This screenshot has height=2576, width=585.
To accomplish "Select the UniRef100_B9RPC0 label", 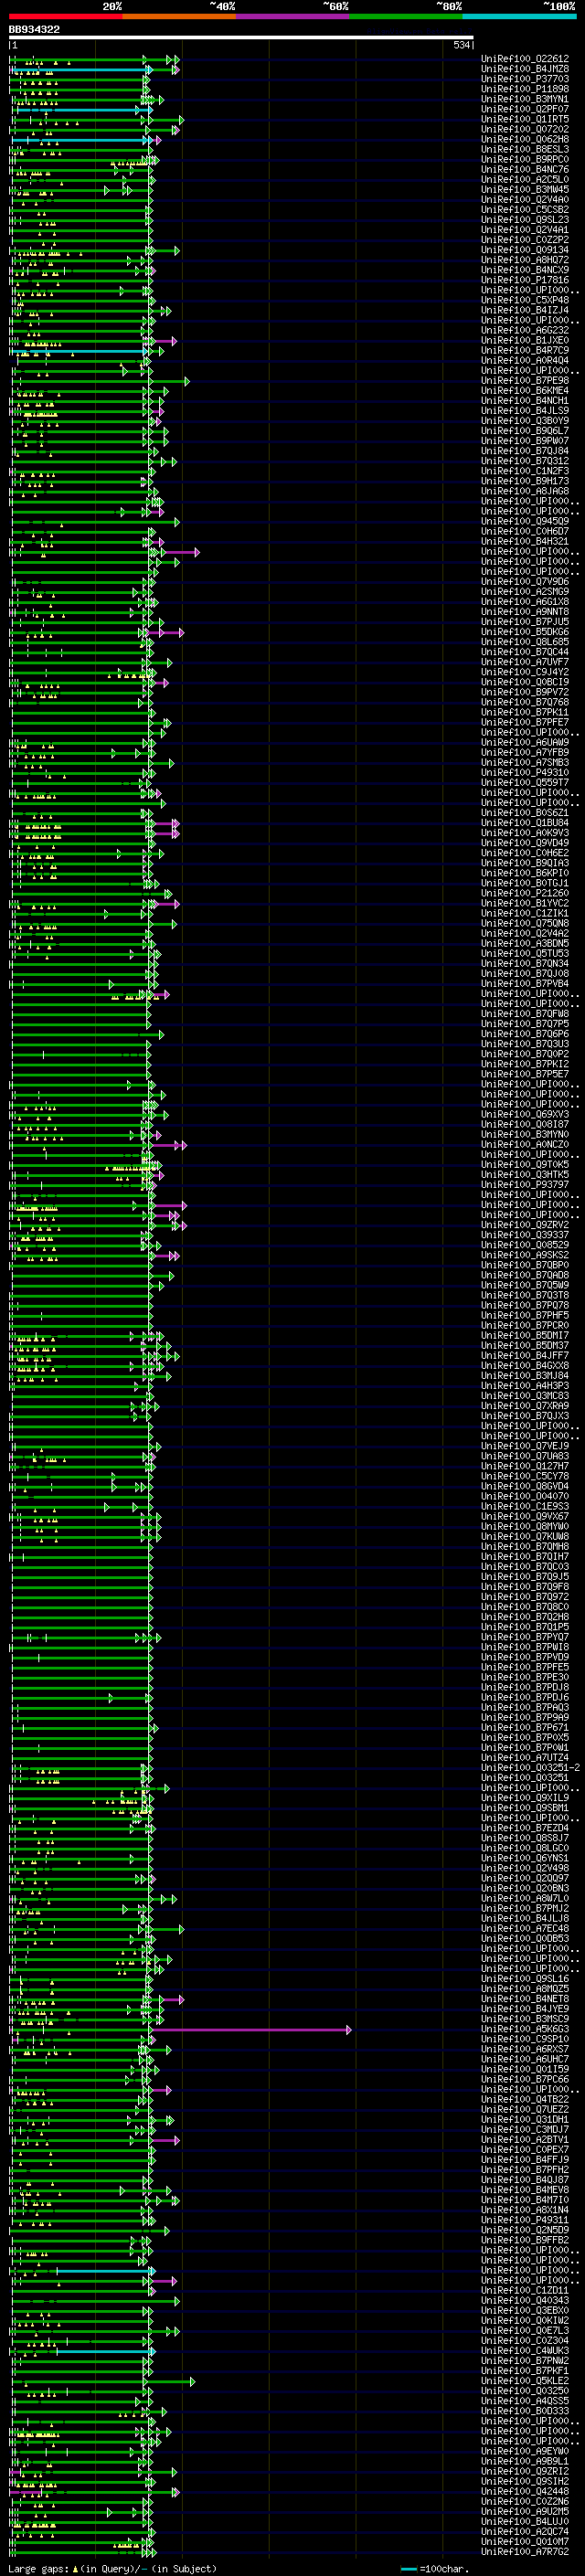I will tap(525, 159).
